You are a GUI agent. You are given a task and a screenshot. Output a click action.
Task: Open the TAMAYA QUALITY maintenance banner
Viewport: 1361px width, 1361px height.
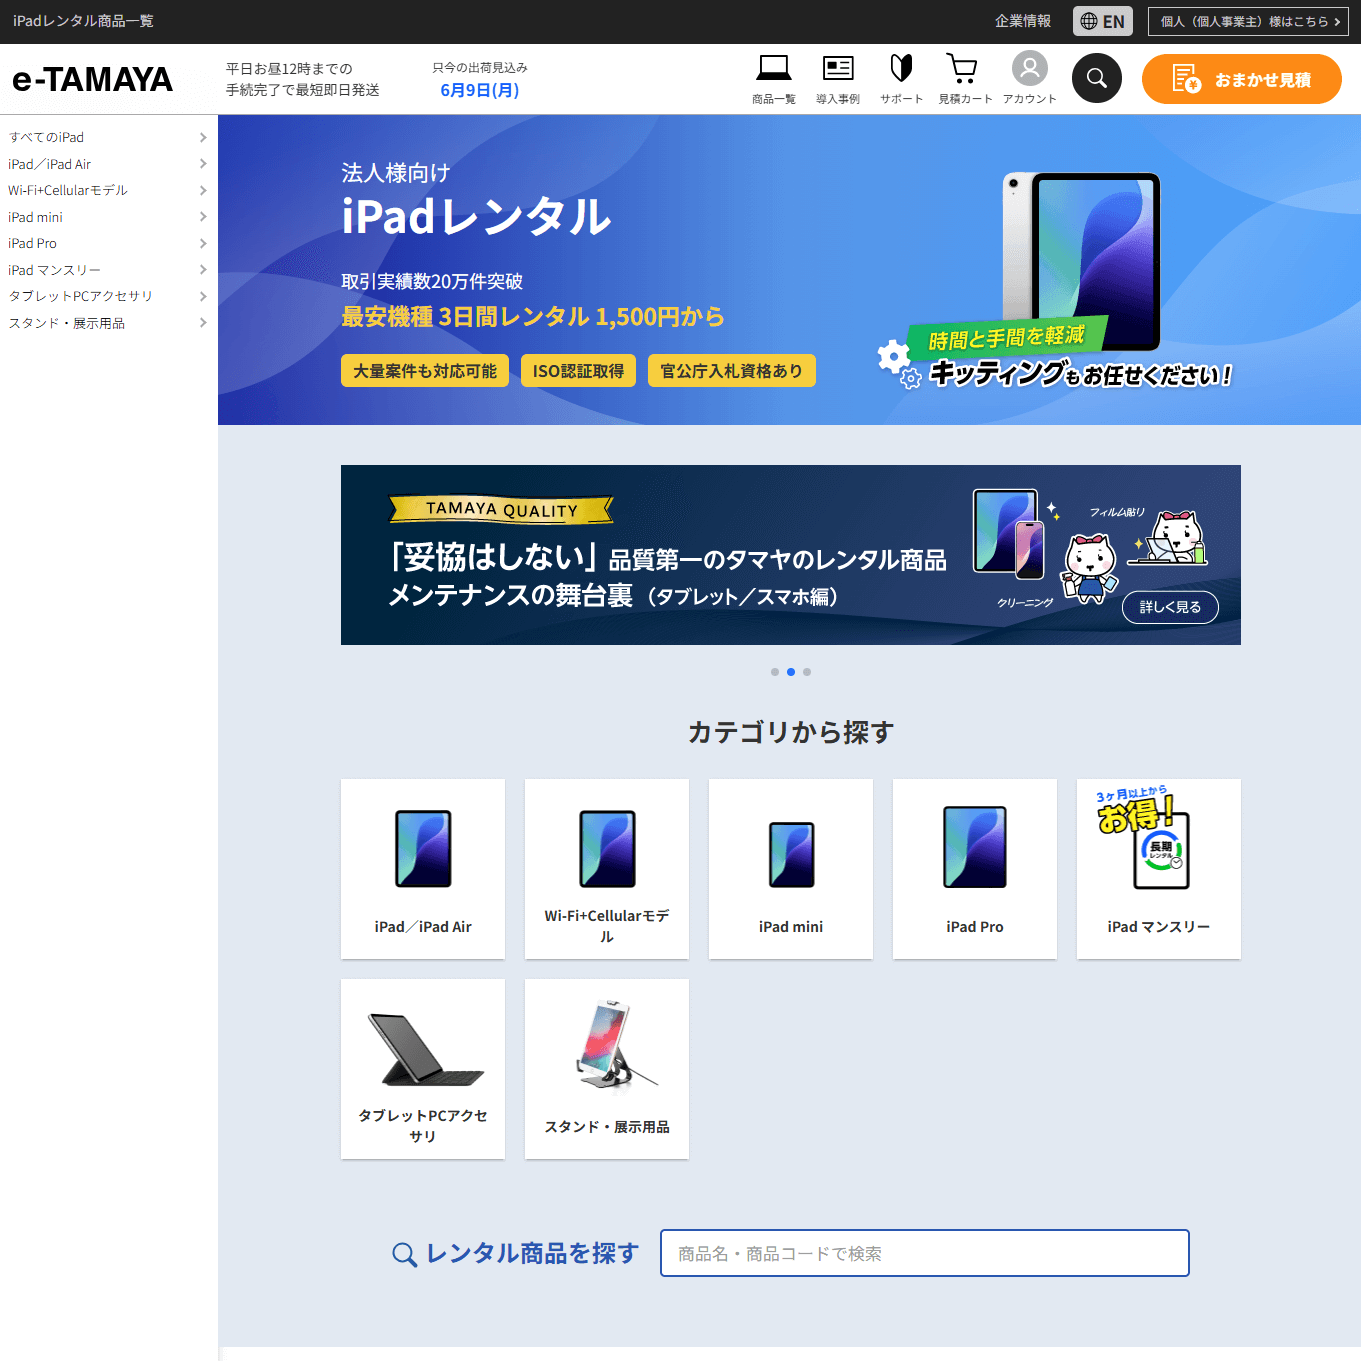791,555
